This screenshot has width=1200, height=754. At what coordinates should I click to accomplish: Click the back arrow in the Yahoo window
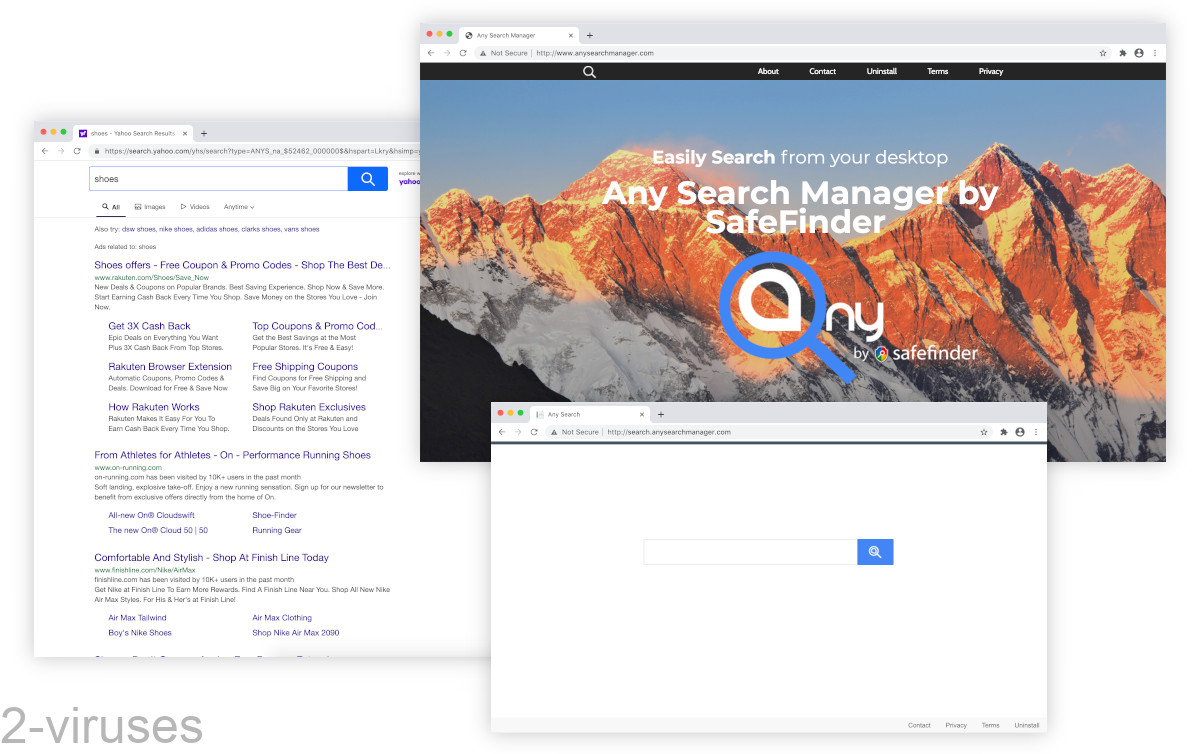point(44,151)
